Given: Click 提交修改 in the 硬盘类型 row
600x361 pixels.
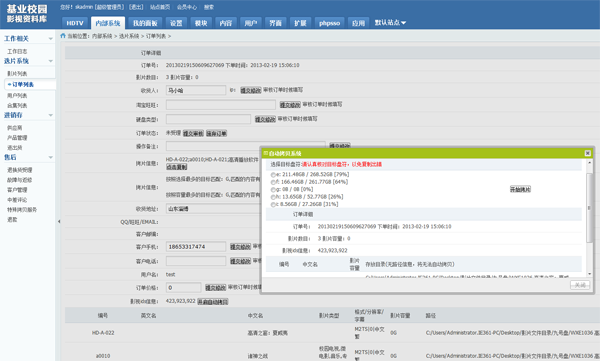Looking at the screenshot, I should coord(265,119).
